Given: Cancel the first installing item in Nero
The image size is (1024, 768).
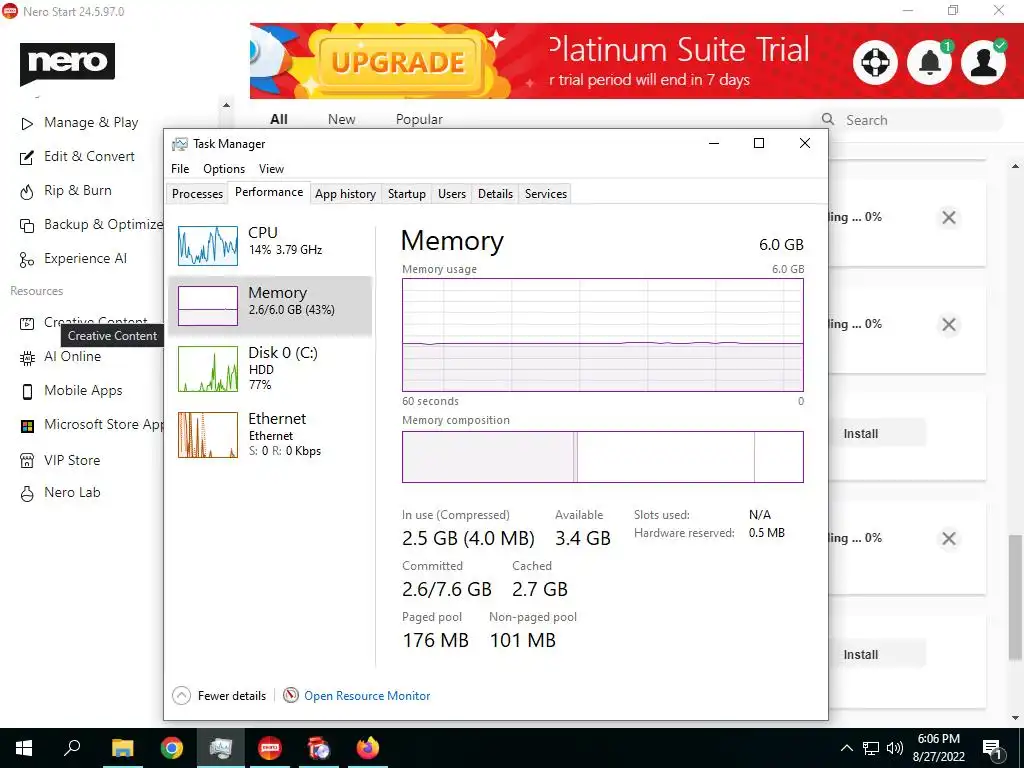Looking at the screenshot, I should pos(949,217).
